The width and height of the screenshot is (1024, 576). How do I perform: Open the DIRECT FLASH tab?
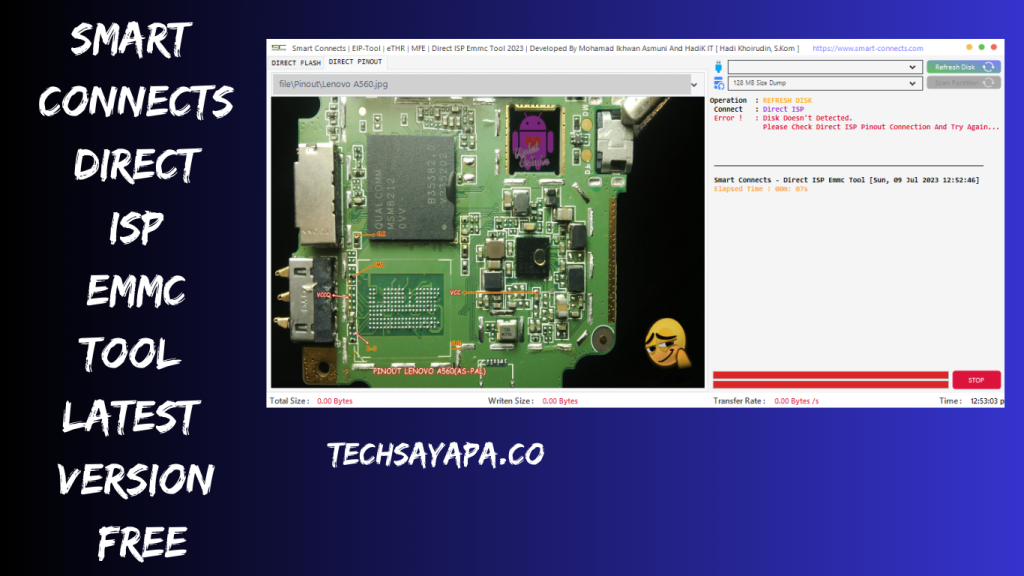tap(296, 63)
